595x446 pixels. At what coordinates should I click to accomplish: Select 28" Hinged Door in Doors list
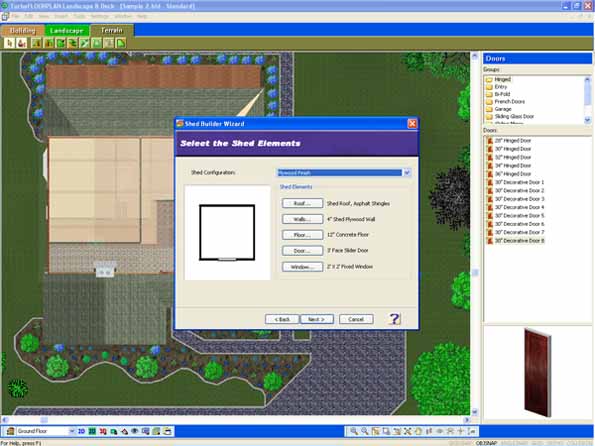click(x=513, y=140)
